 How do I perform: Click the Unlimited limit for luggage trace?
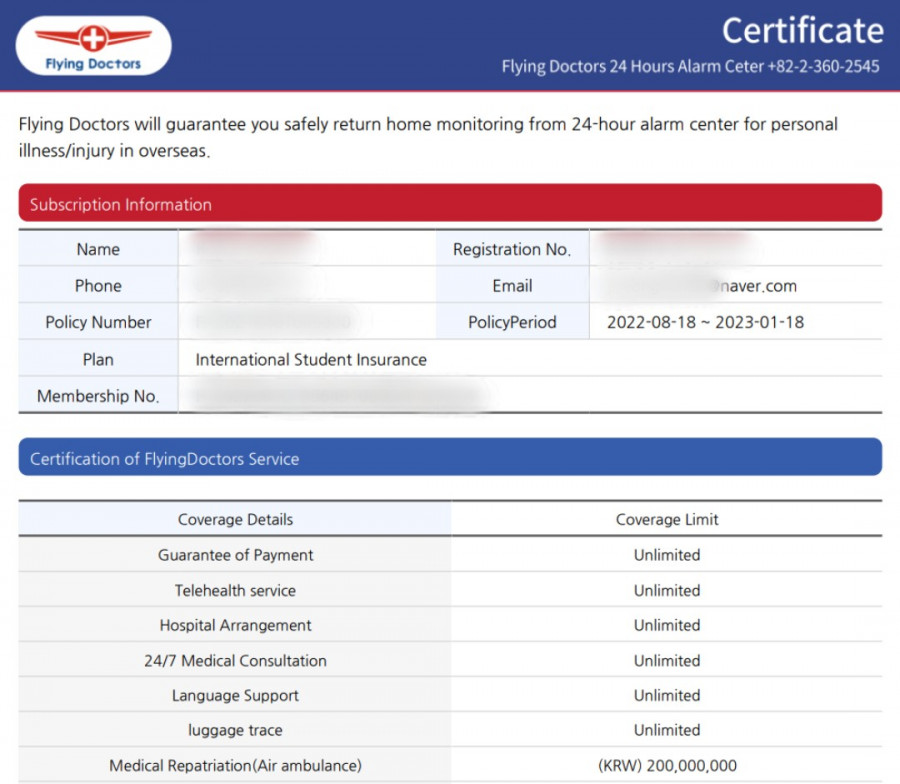pyautogui.click(x=667, y=730)
